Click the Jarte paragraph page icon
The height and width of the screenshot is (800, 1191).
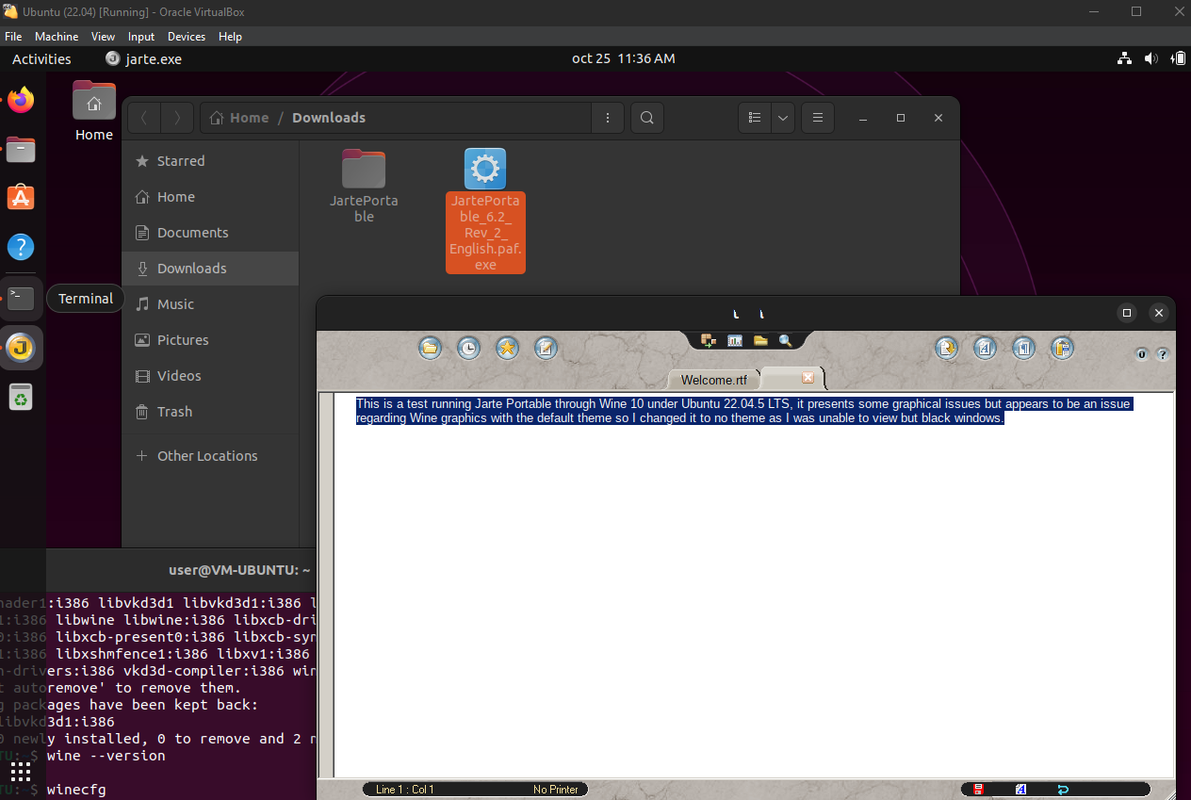click(x=1024, y=348)
